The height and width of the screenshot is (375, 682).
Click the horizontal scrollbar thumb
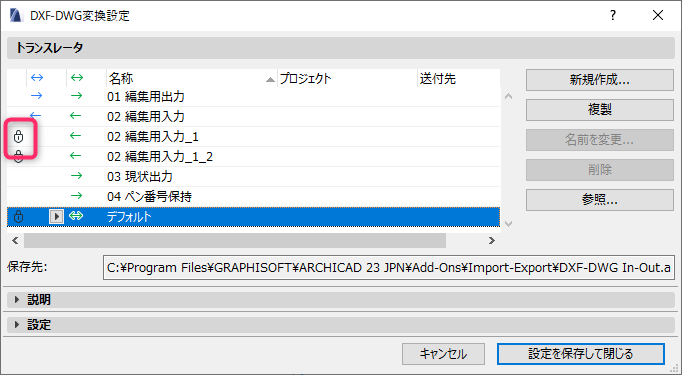click(235, 240)
